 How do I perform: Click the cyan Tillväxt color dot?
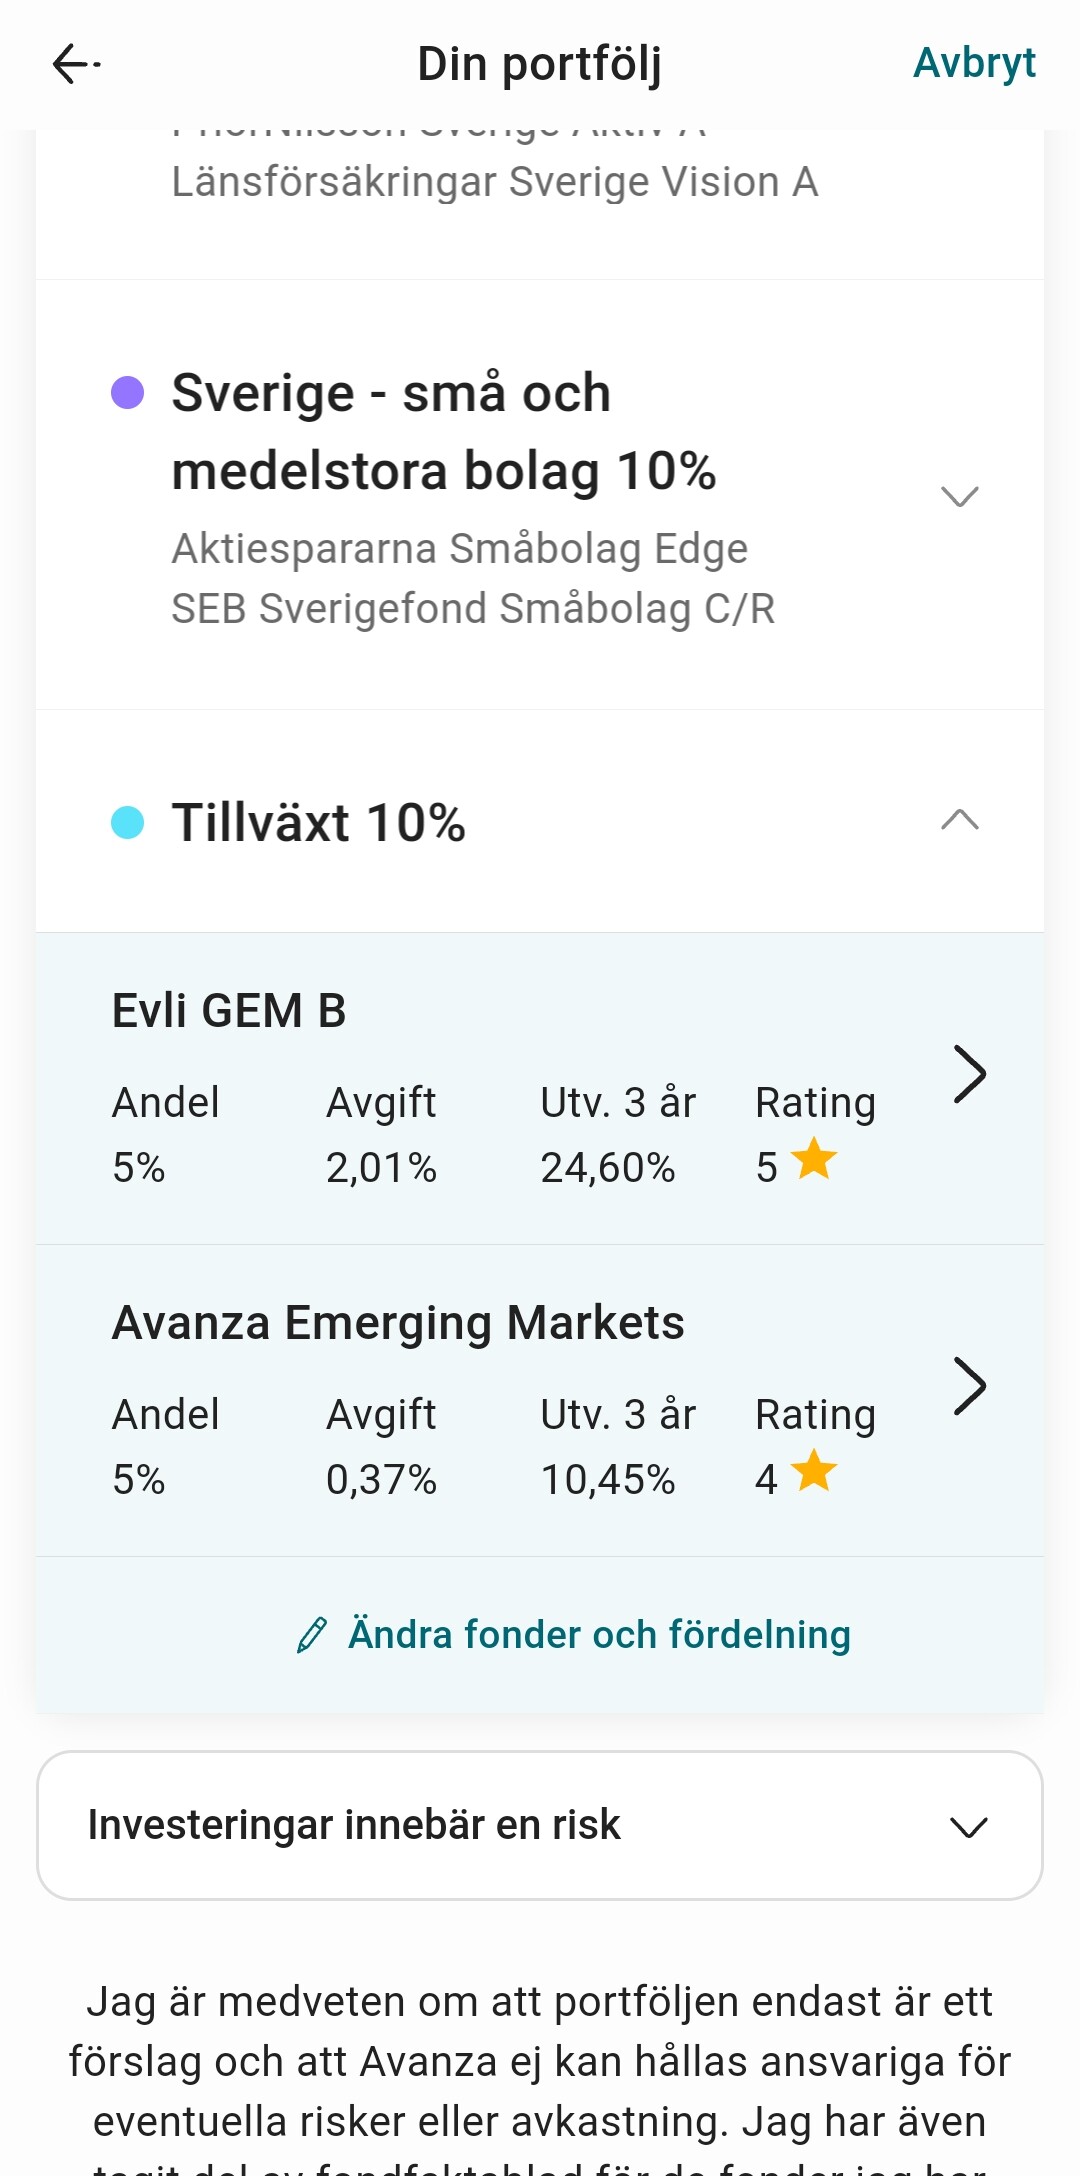tap(127, 823)
